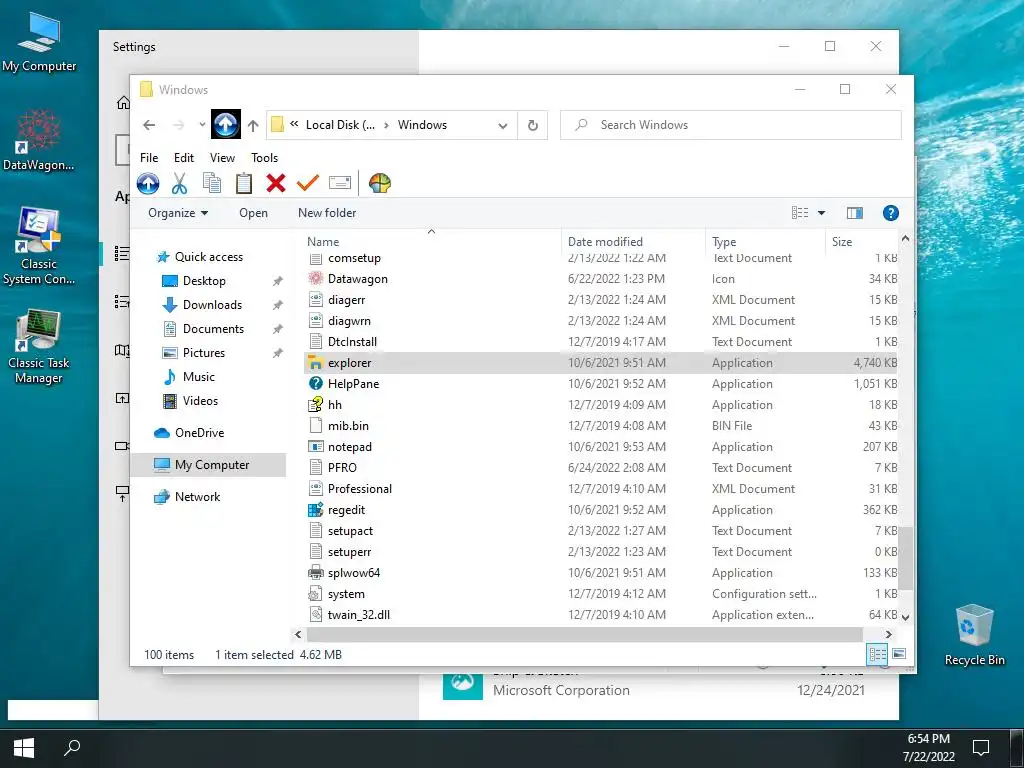Open the notification center icon
Viewport: 1024px width, 768px height.
coord(981,748)
